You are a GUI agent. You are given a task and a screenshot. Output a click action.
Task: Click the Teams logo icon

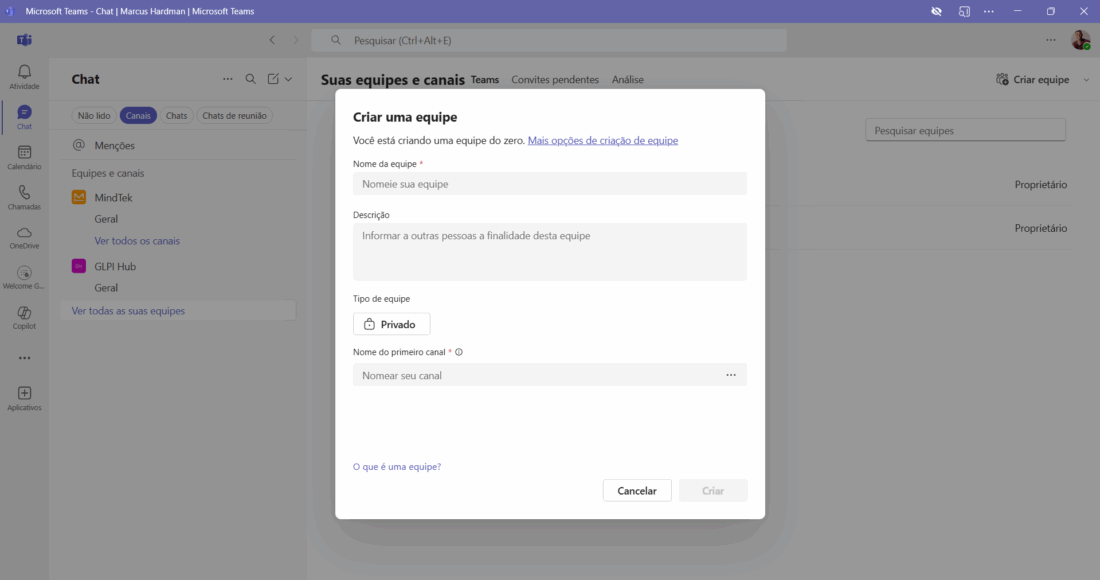point(25,40)
